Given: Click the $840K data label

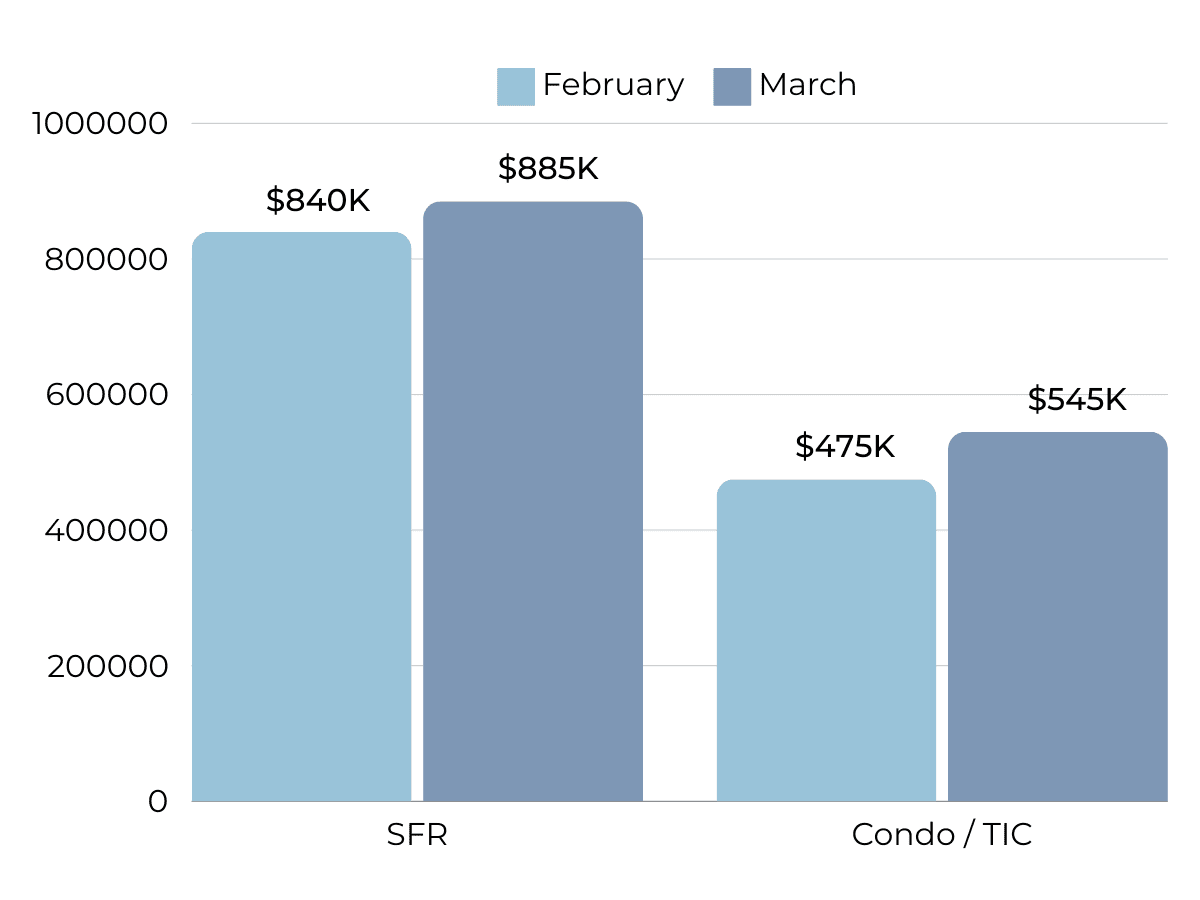Looking at the screenshot, I should coord(318,200).
